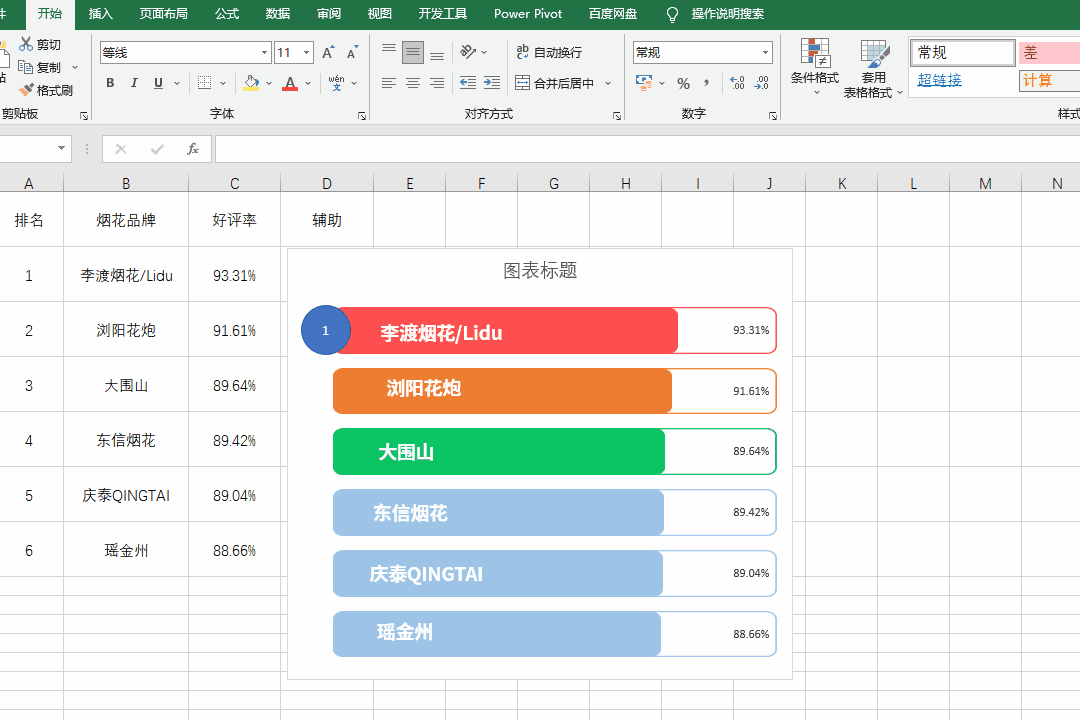Click the green 大围山 chart bar
This screenshot has height=720, width=1080.
499,451
